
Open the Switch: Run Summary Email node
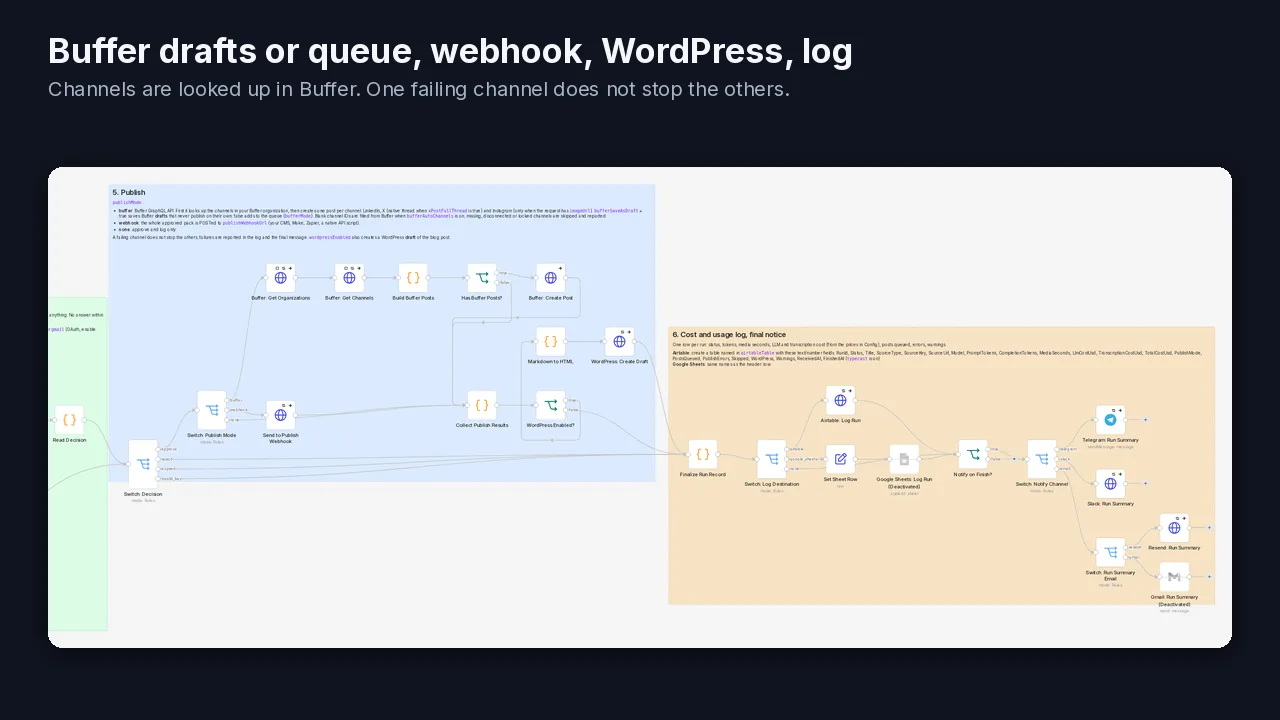pos(1110,553)
